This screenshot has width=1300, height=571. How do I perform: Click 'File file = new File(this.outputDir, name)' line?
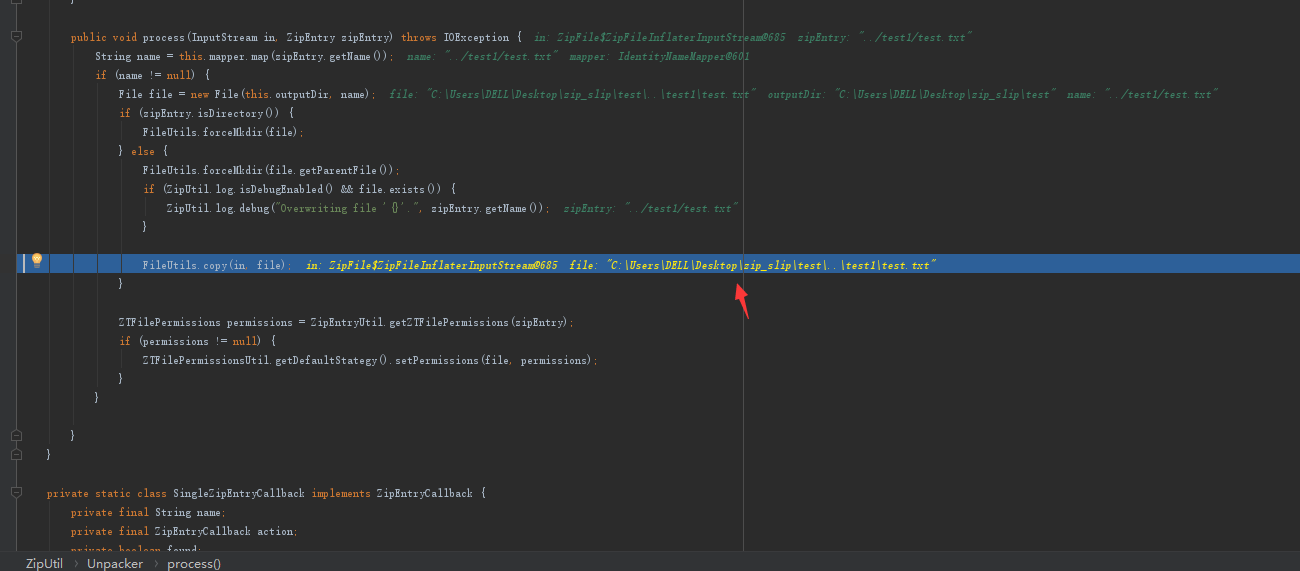point(247,95)
